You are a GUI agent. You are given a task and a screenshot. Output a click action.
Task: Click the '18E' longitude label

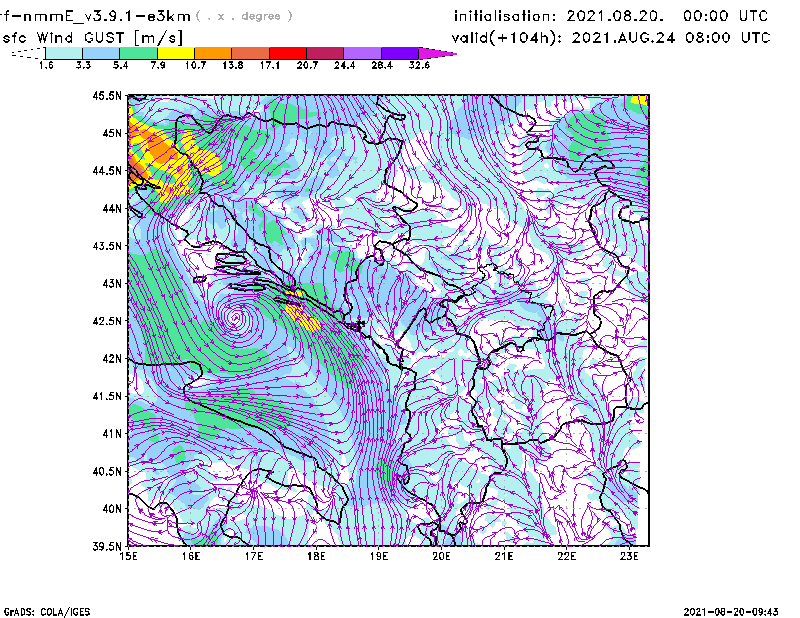click(316, 556)
